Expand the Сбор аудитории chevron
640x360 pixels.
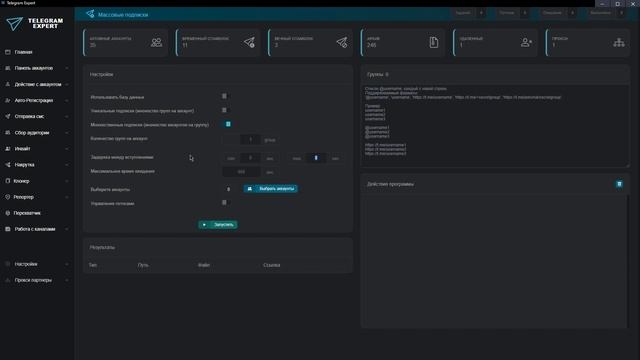[67, 133]
